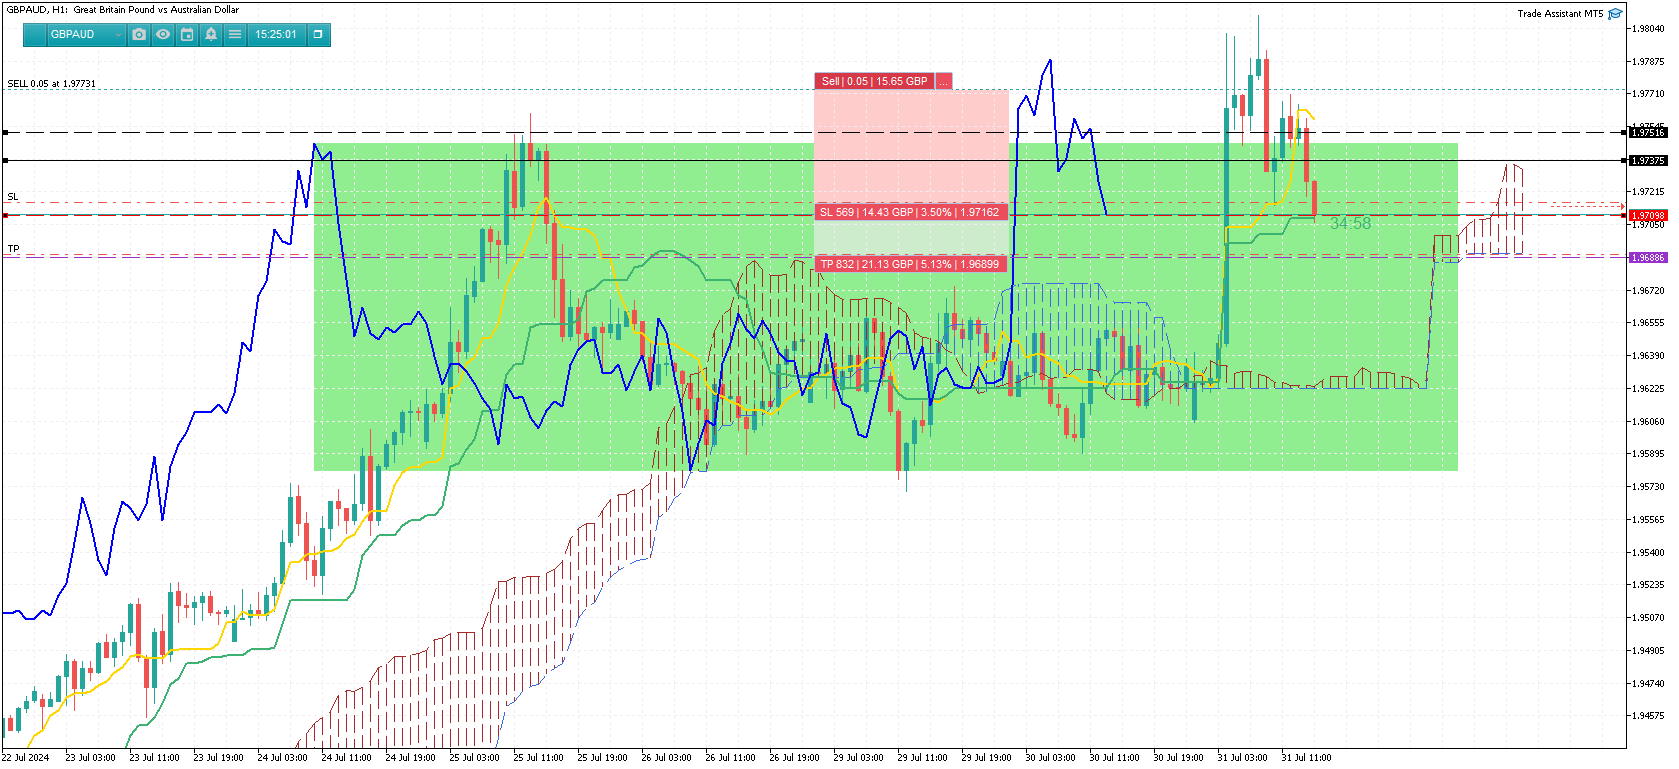Click the 15:25:01 clock display
1679x769 pixels.
tap(276, 34)
